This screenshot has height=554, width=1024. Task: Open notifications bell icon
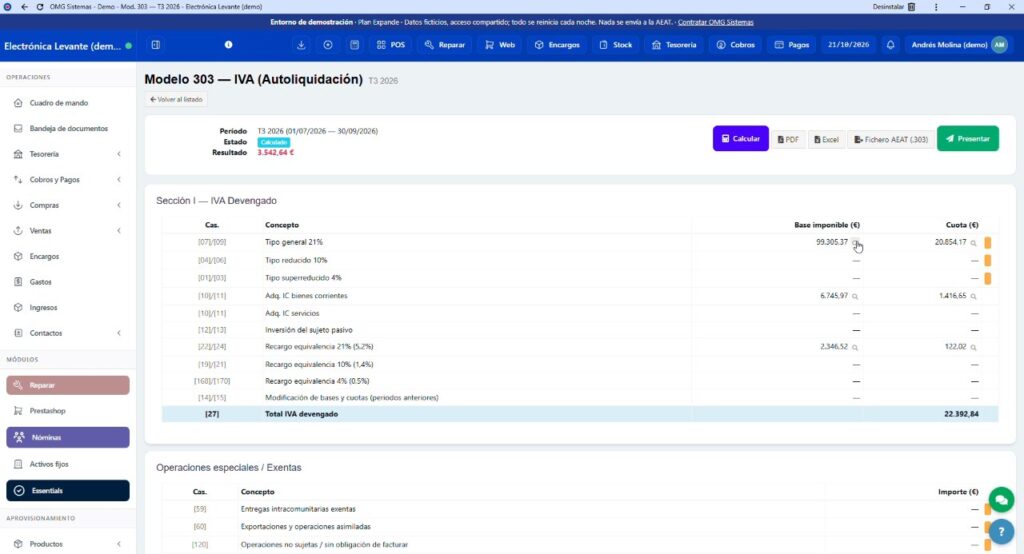pyautogui.click(x=890, y=45)
